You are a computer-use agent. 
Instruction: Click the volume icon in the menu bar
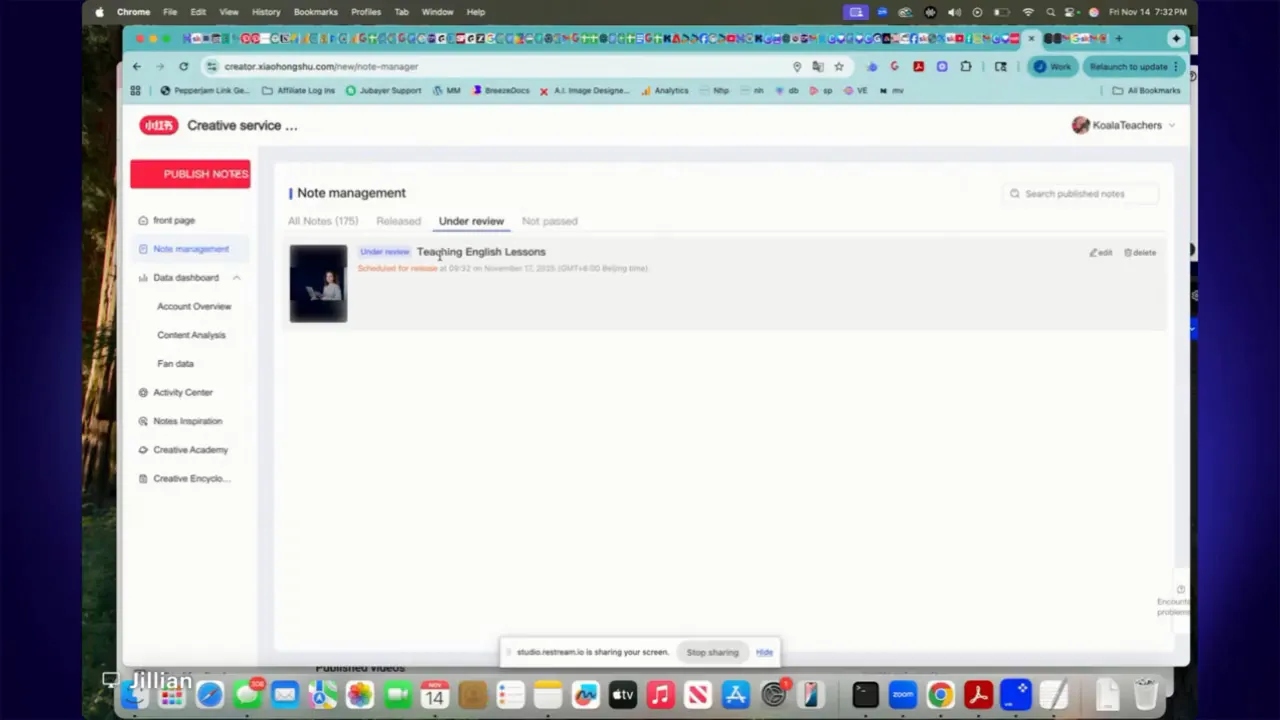pyautogui.click(x=954, y=12)
